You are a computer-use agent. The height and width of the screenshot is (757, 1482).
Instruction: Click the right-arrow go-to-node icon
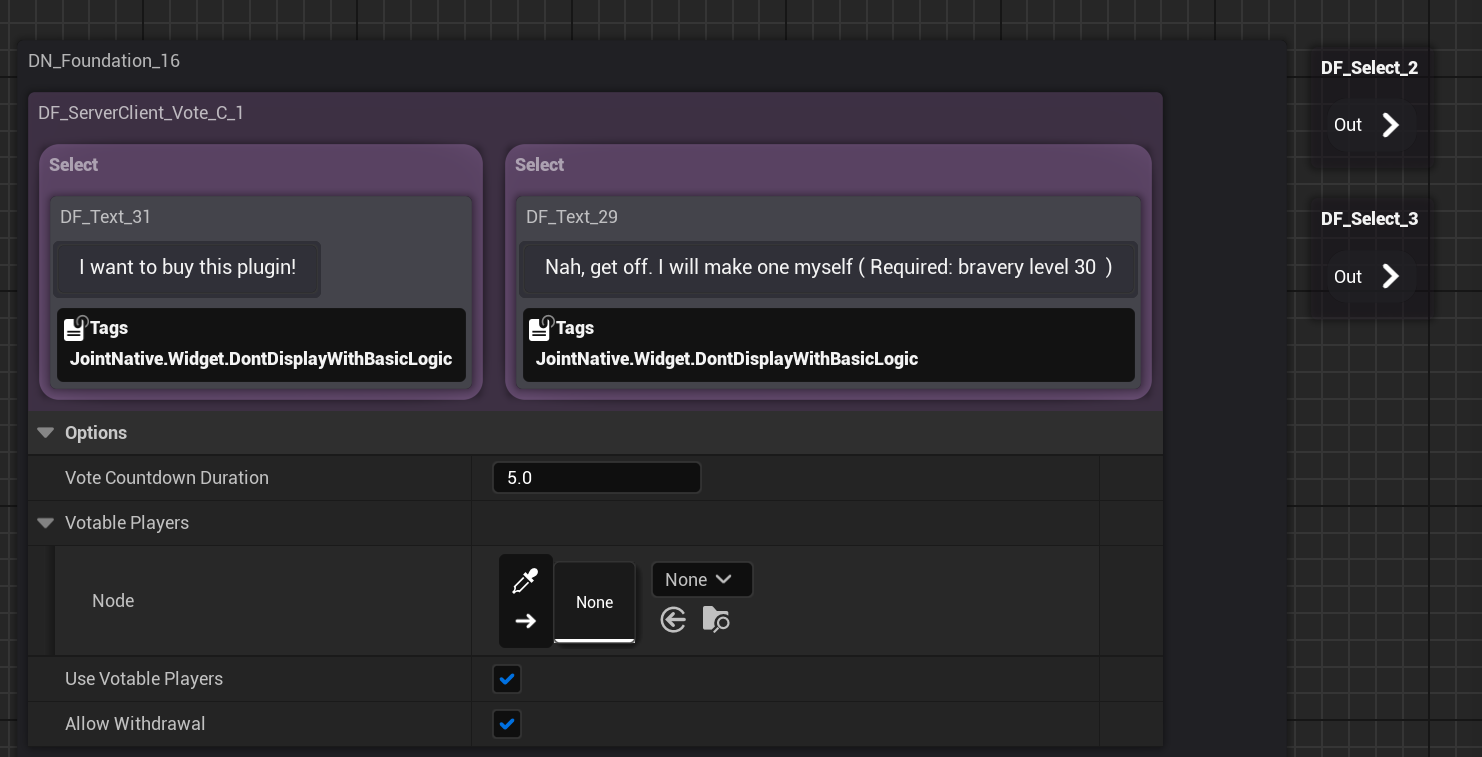pyautogui.click(x=525, y=622)
